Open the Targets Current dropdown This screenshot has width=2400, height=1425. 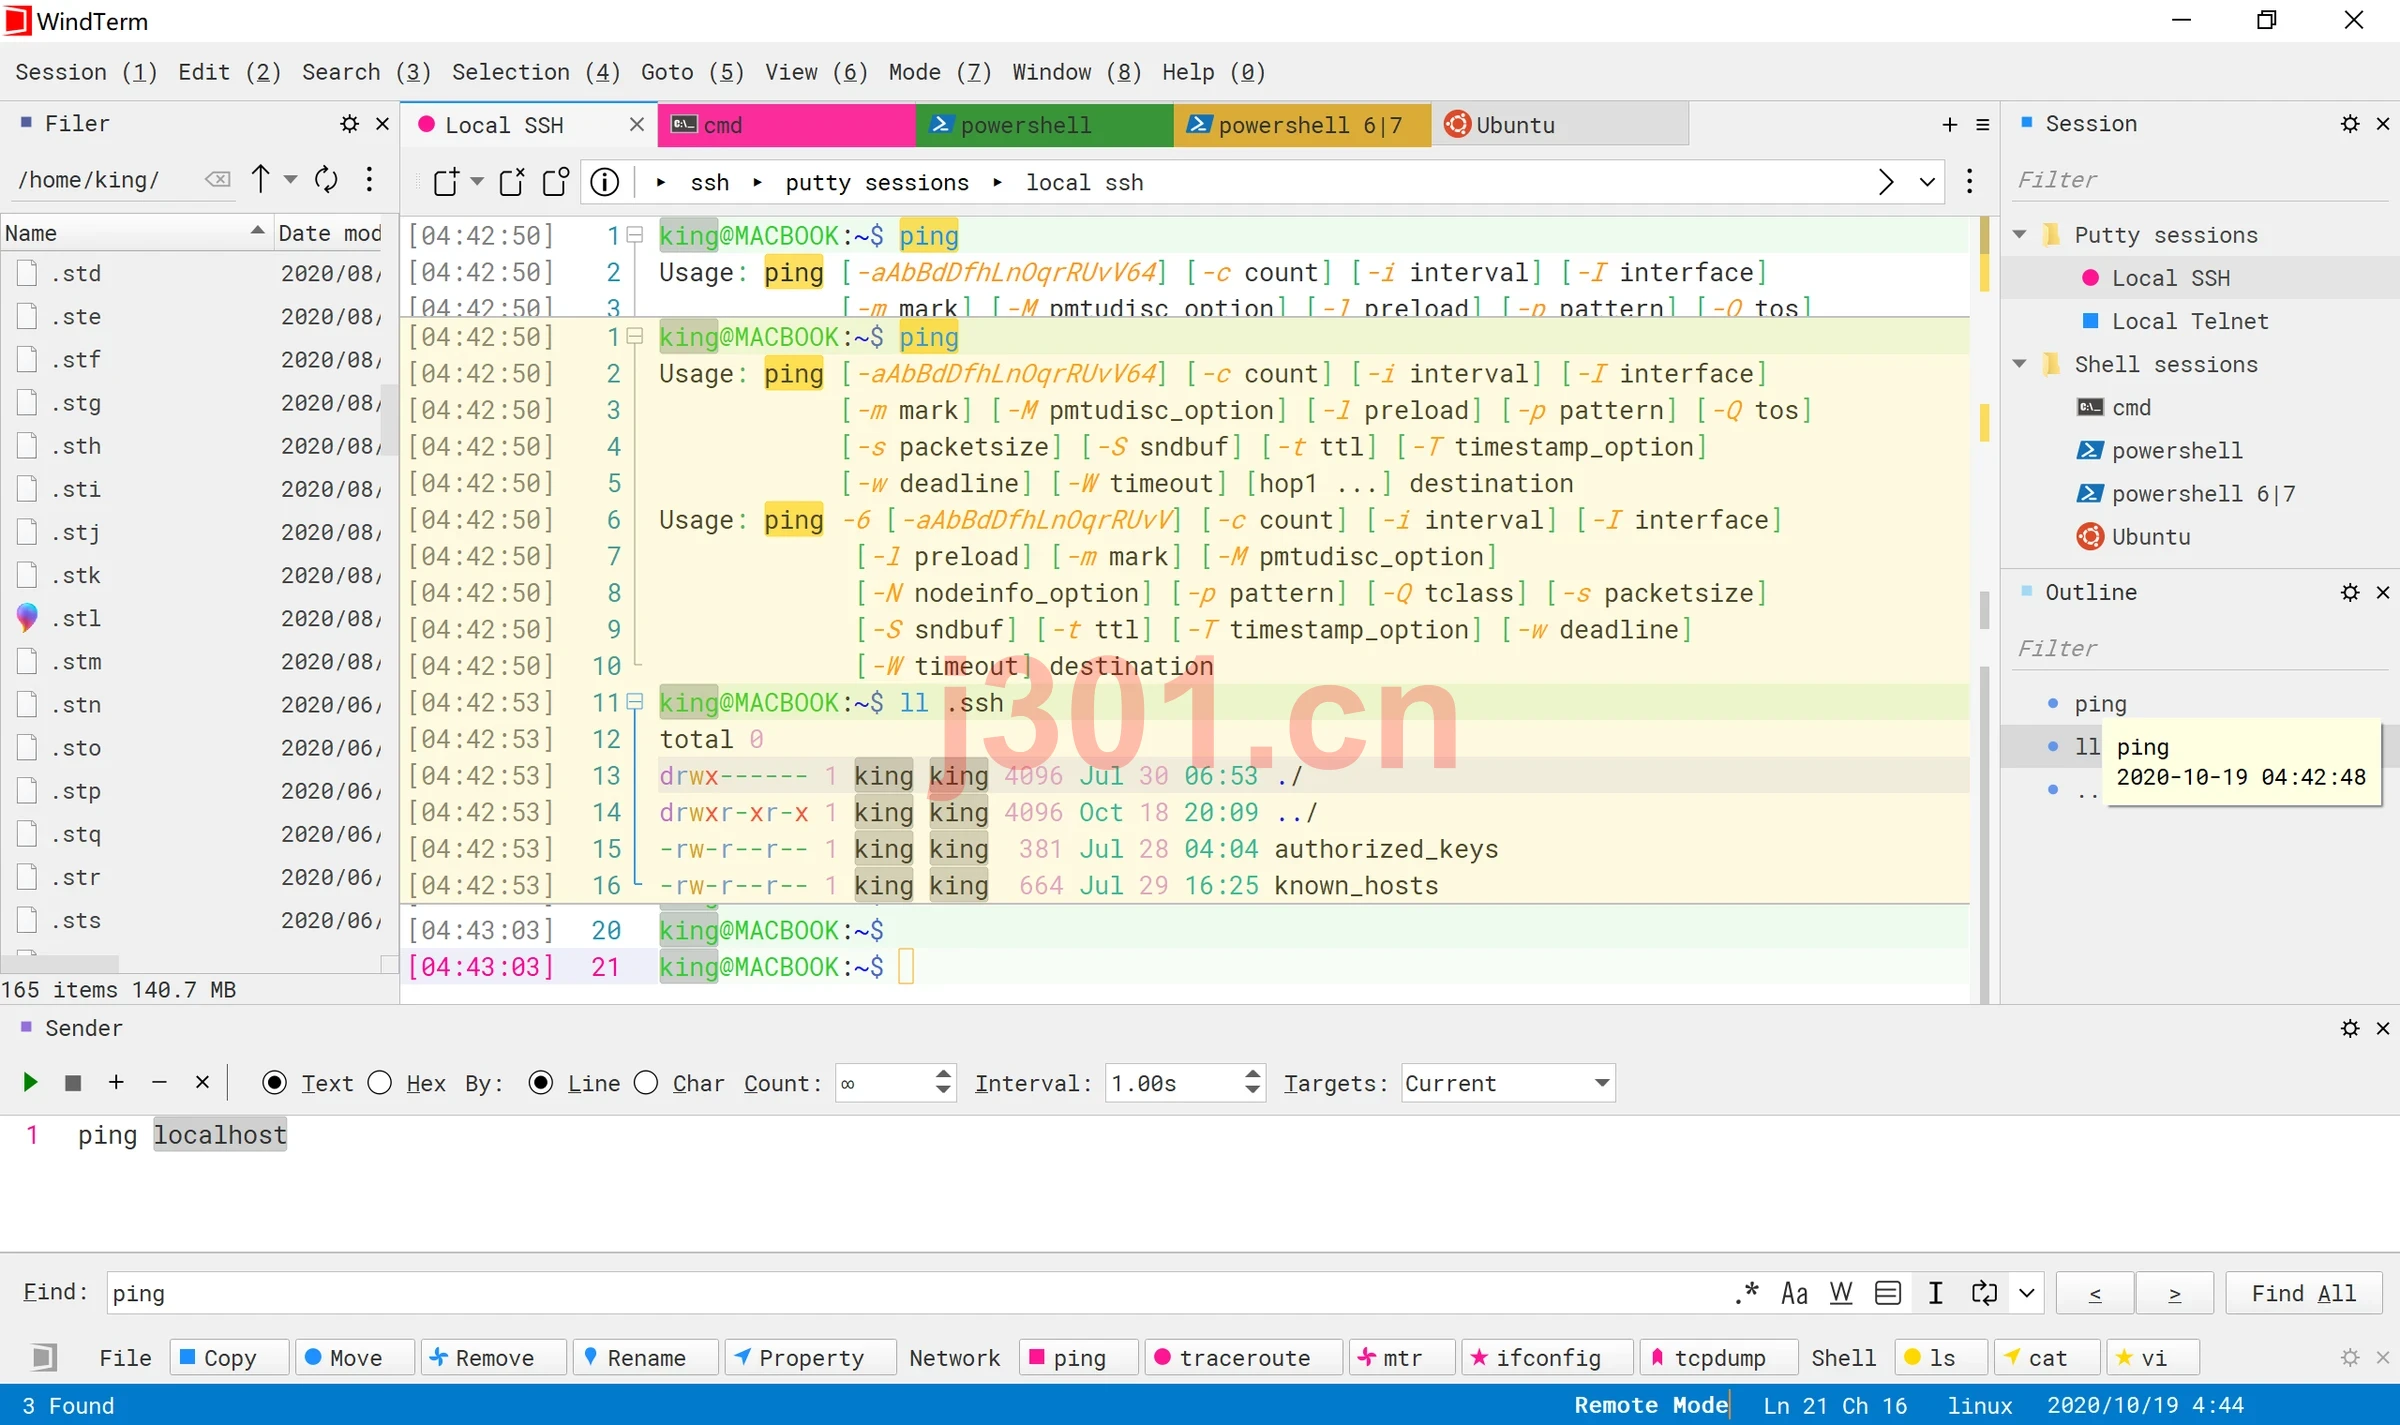(1508, 1083)
